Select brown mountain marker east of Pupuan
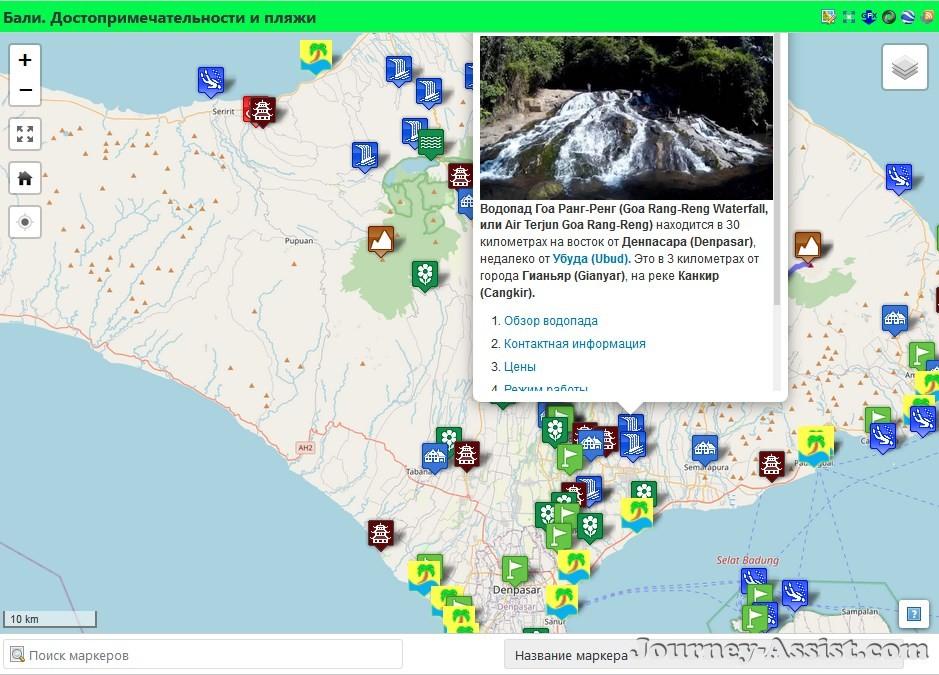The image size is (939, 675). (381, 241)
